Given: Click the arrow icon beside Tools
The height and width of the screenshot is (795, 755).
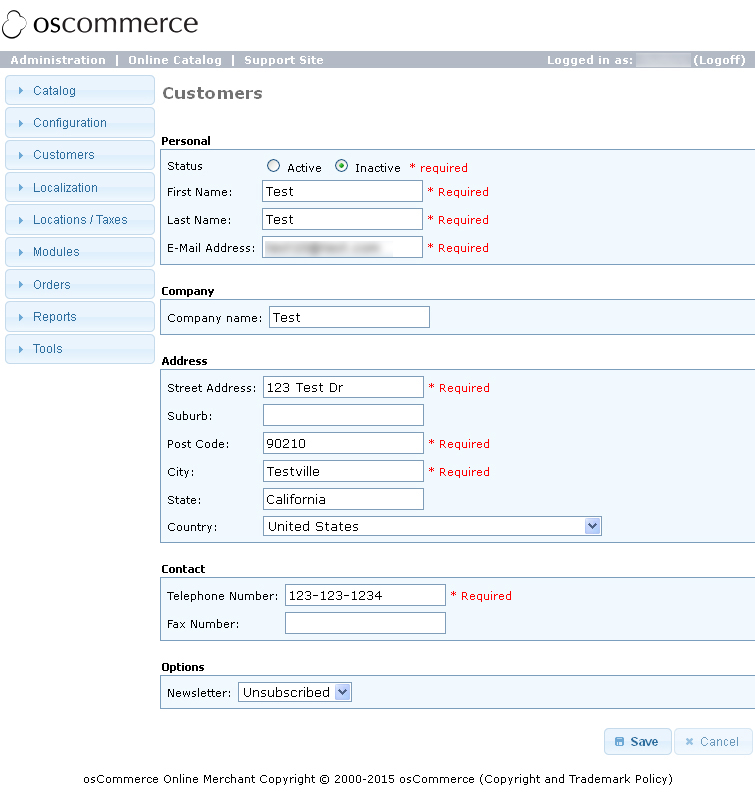Looking at the screenshot, I should [x=21, y=349].
